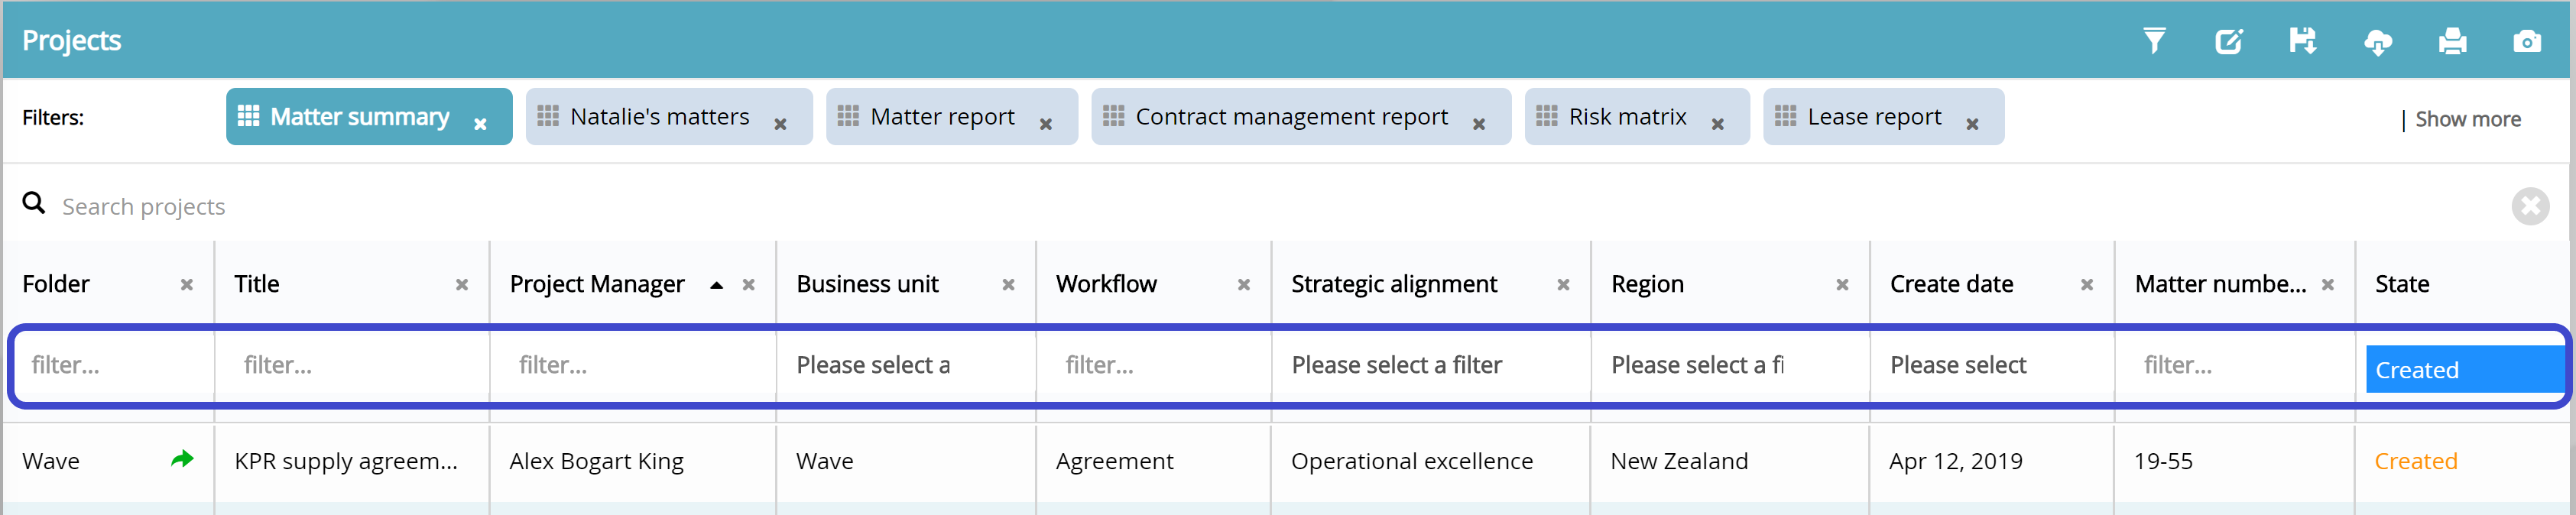Viewport: 2576px width, 515px height.
Task: Click the save disk icon in header
Action: pos(2302,41)
